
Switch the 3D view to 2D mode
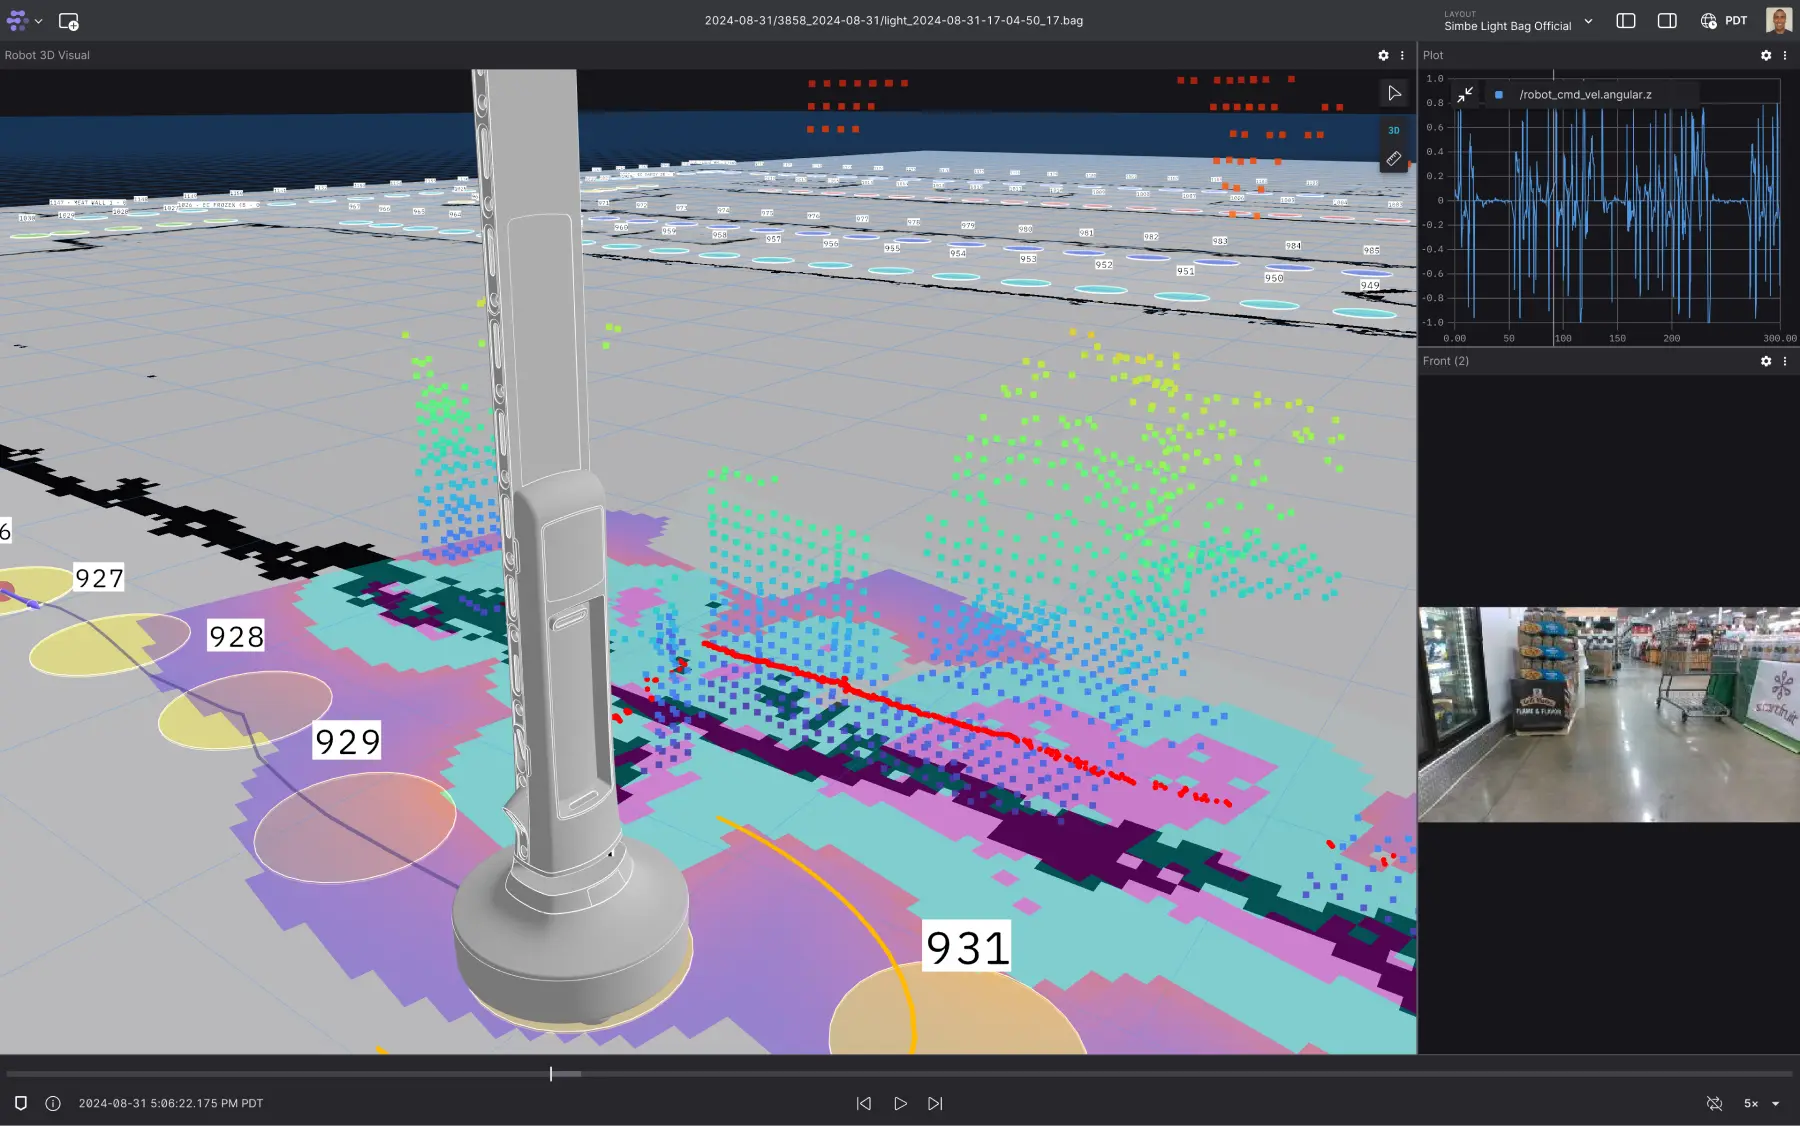(1392, 130)
